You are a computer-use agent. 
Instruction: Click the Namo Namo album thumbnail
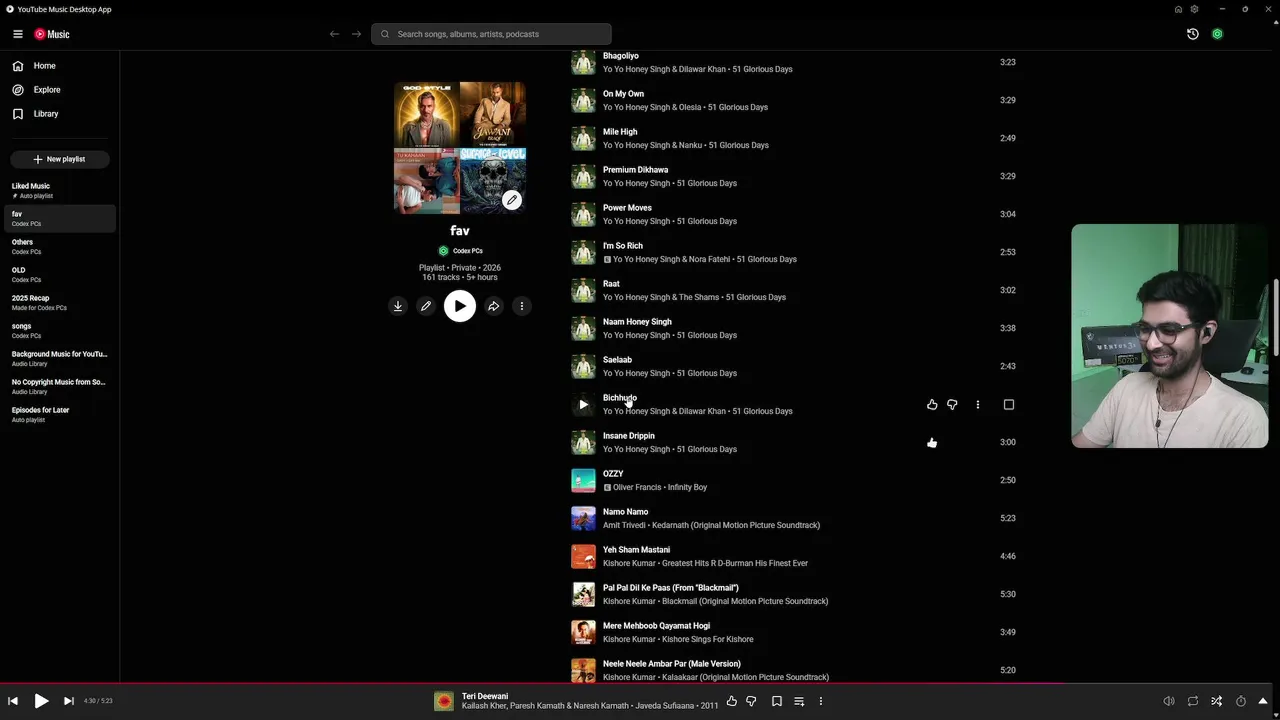point(583,519)
